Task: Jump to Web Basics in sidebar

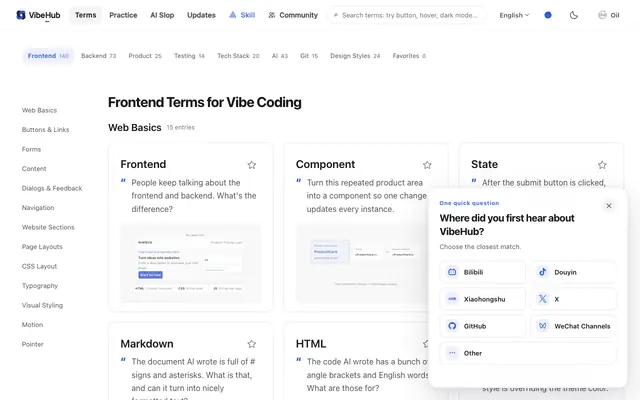Action: (39, 110)
